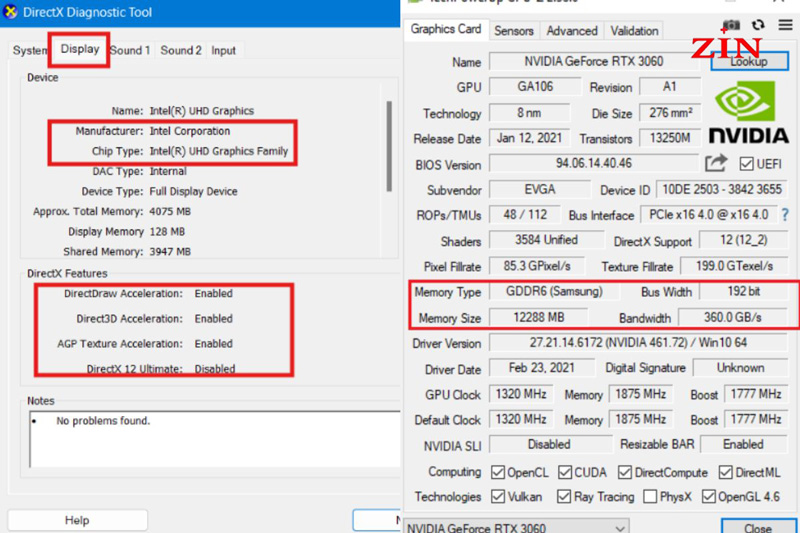Click the Device panel vertical scrollbar
The height and width of the screenshot is (533, 800).
(389, 146)
